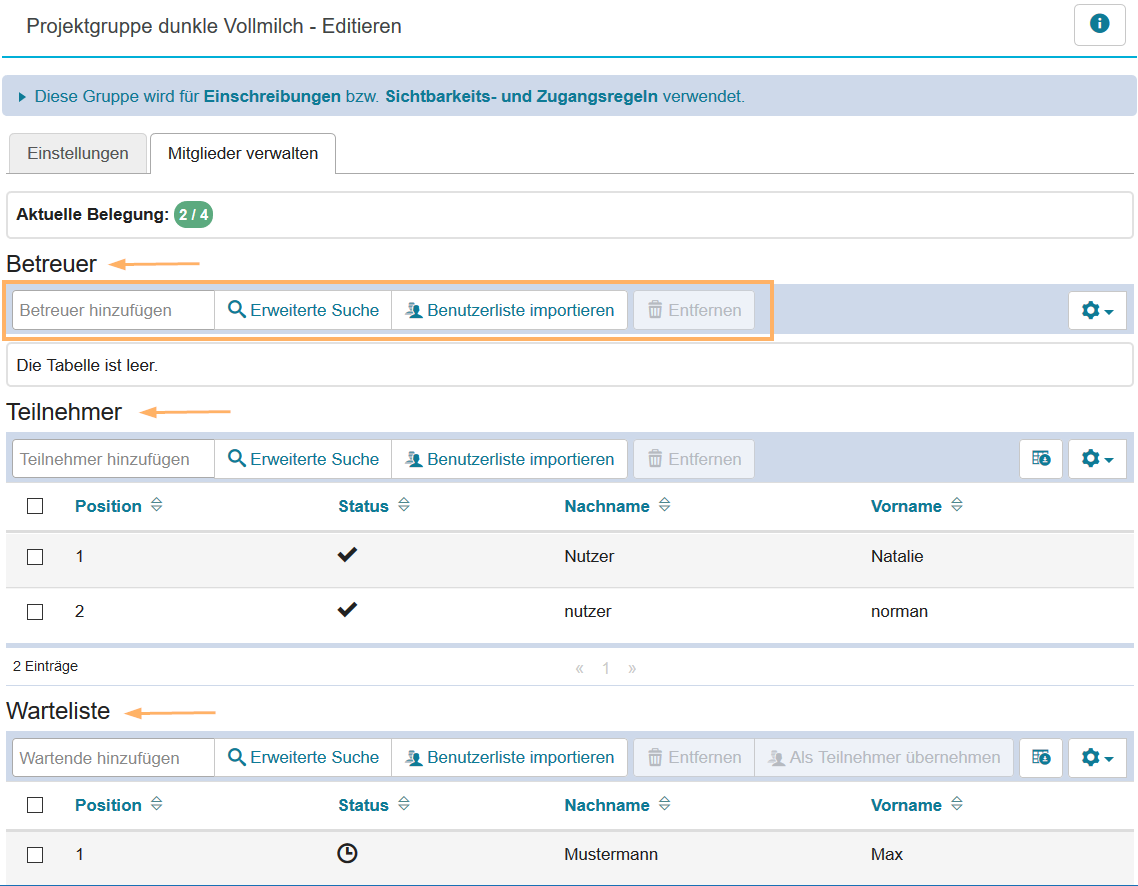This screenshot has height=886, width=1138.
Task: Open the Mitglieder verwalten tab
Action: click(x=243, y=154)
